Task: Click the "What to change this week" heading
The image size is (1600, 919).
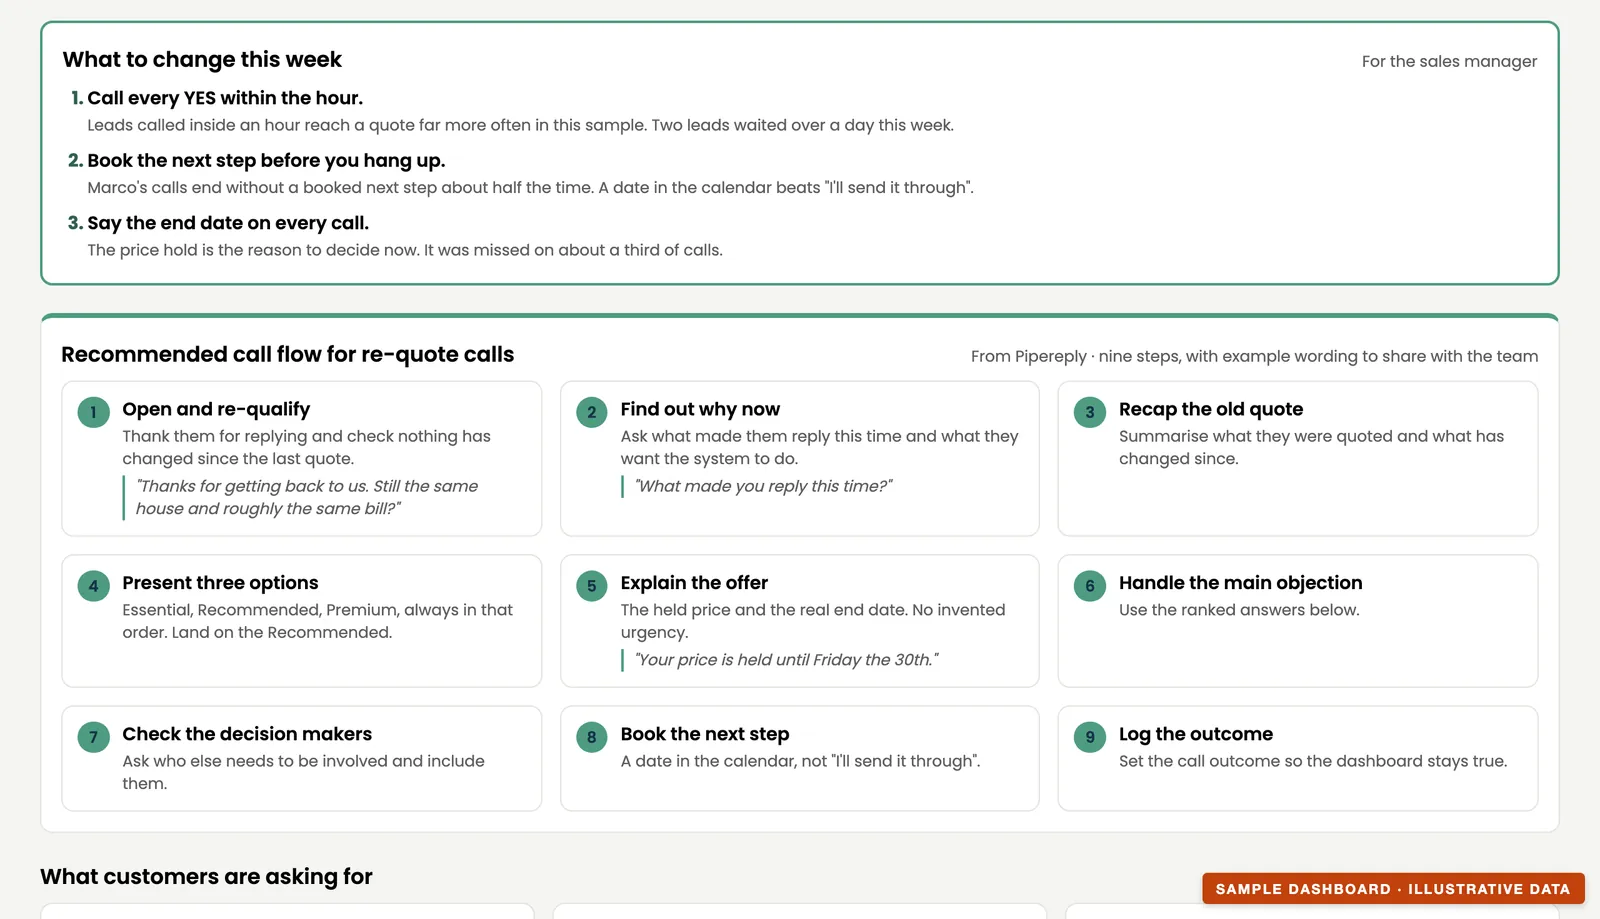Action: coord(202,60)
